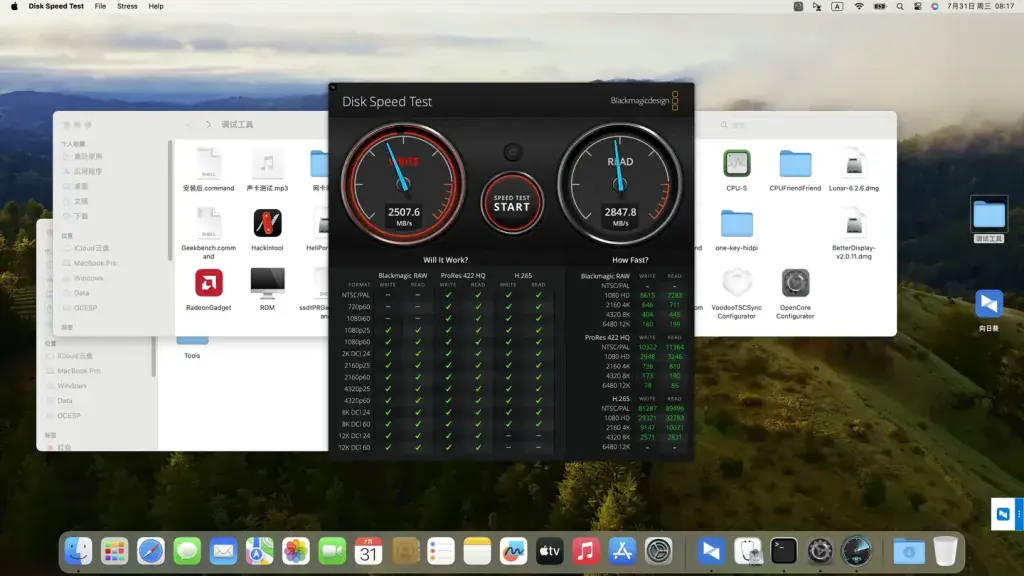Image resolution: width=1024 pixels, height=576 pixels.
Task: Open the File menu
Action: pyautogui.click(x=100, y=7)
